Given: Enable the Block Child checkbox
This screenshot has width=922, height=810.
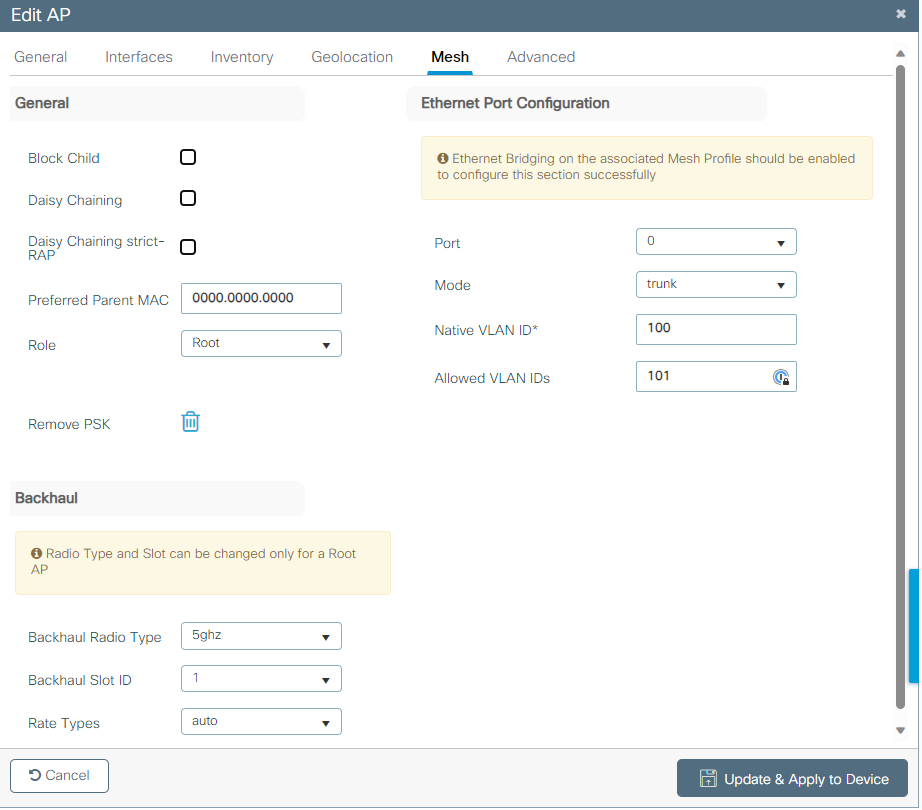Looking at the screenshot, I should (x=188, y=158).
